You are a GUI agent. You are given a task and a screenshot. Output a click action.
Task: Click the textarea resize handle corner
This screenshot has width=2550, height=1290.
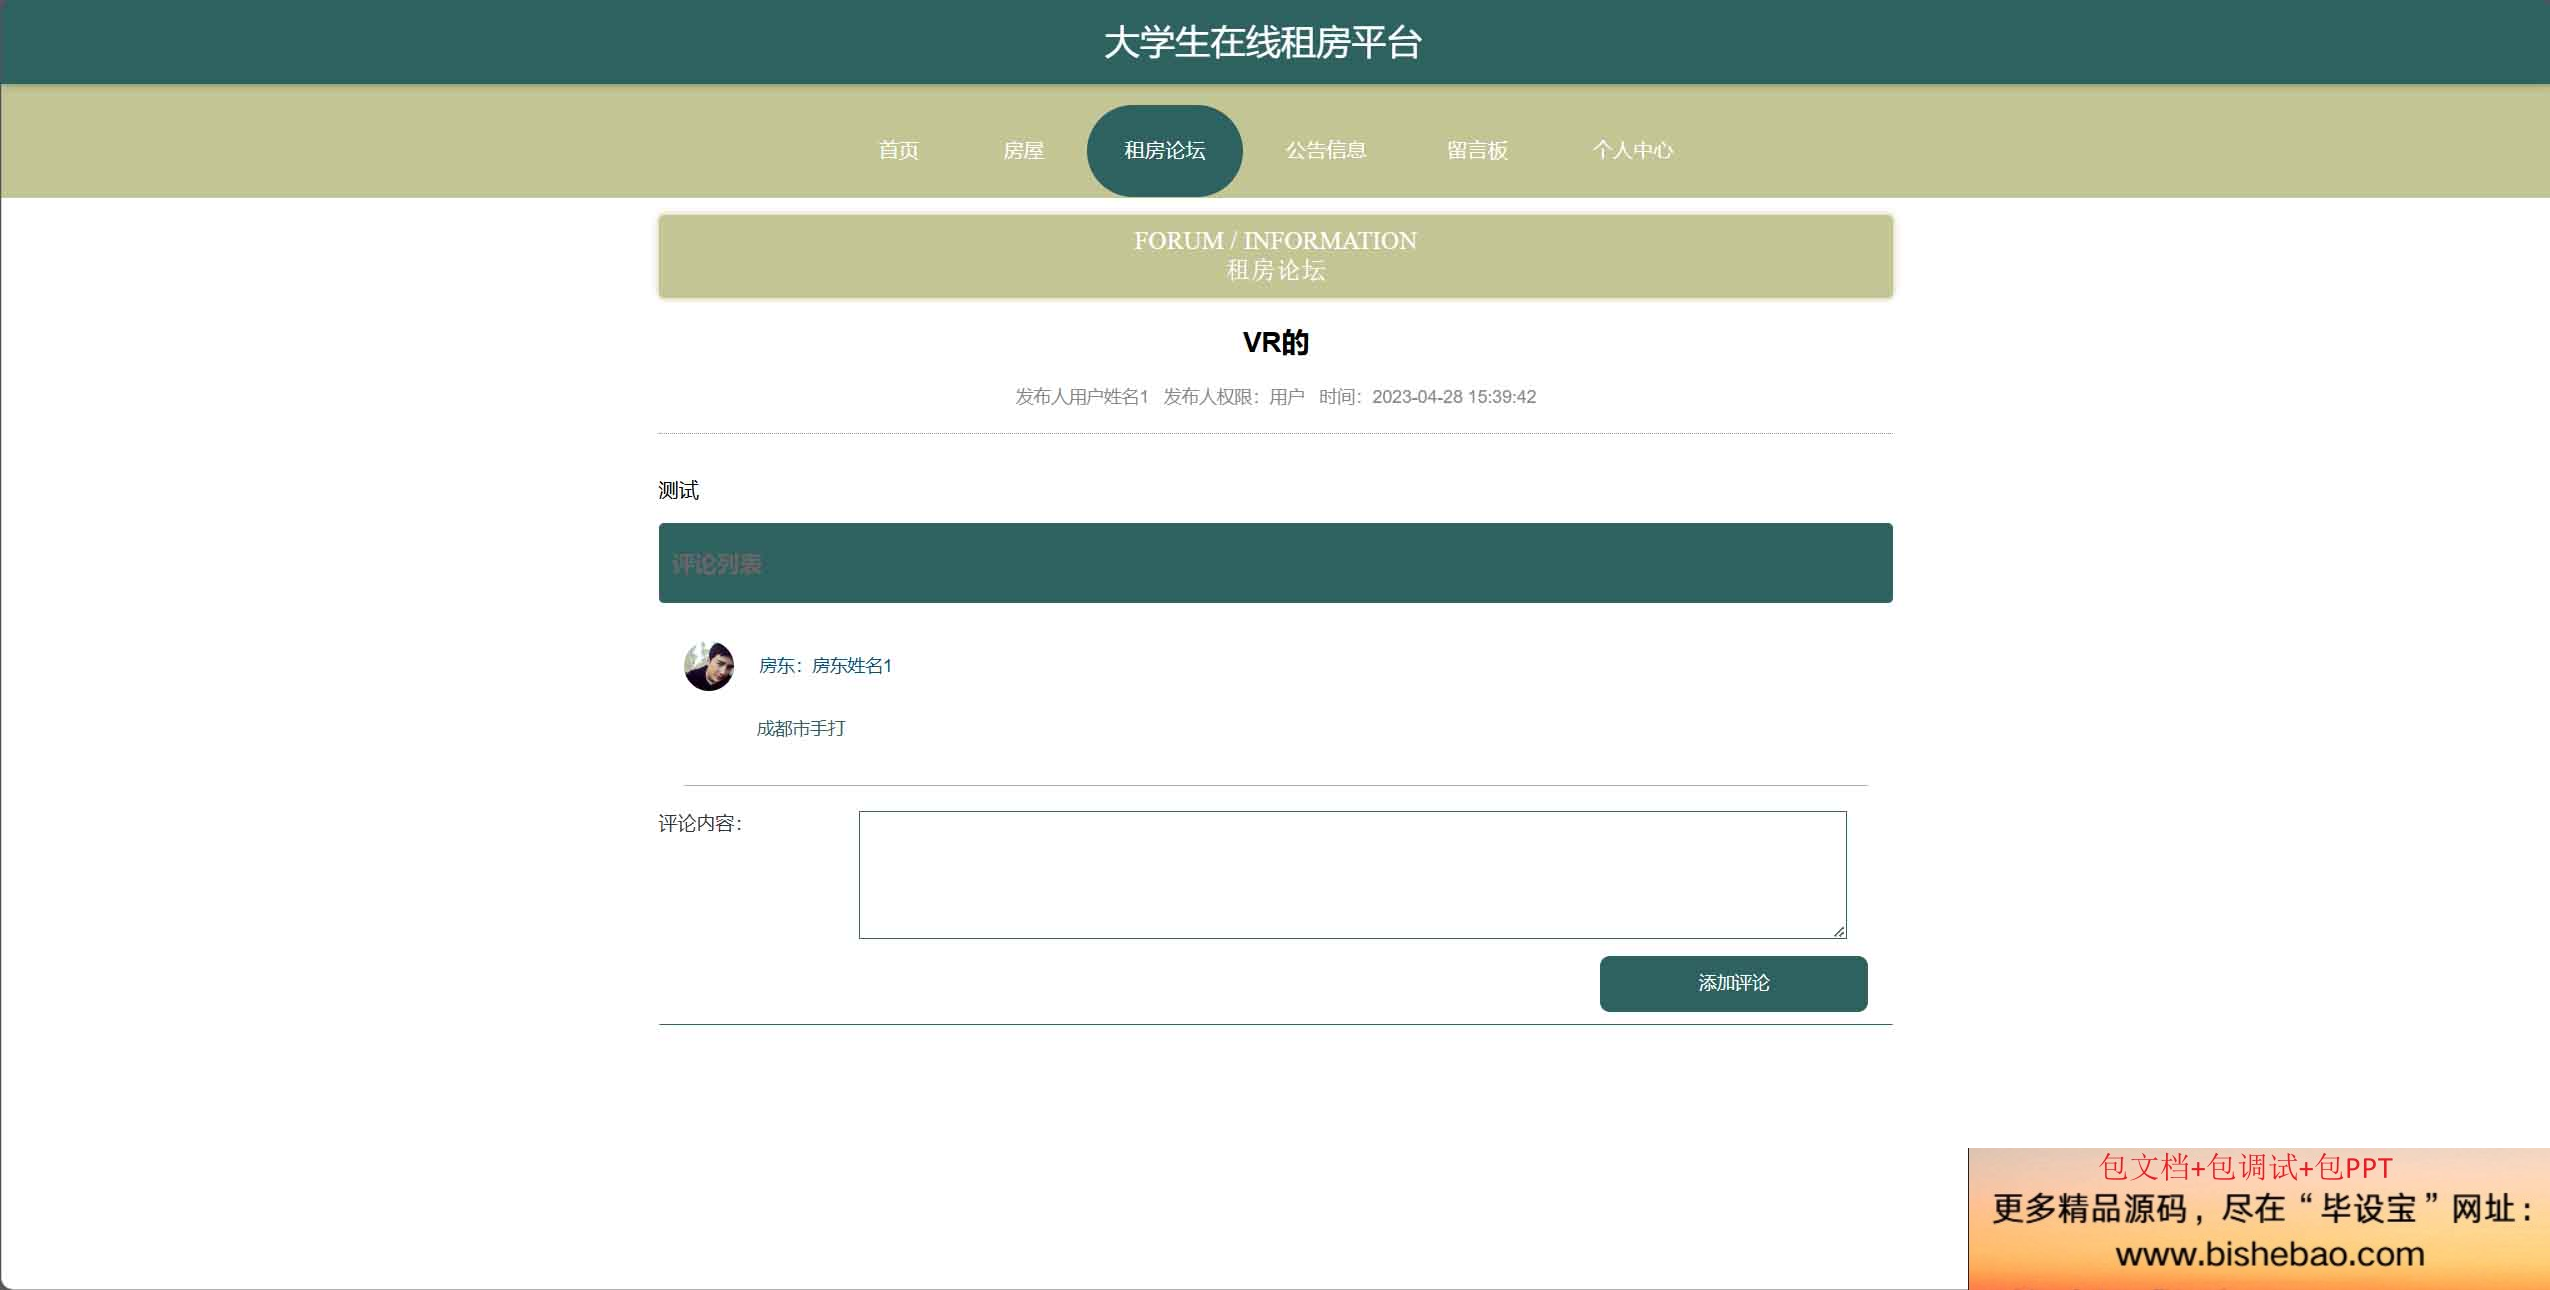[1838, 930]
